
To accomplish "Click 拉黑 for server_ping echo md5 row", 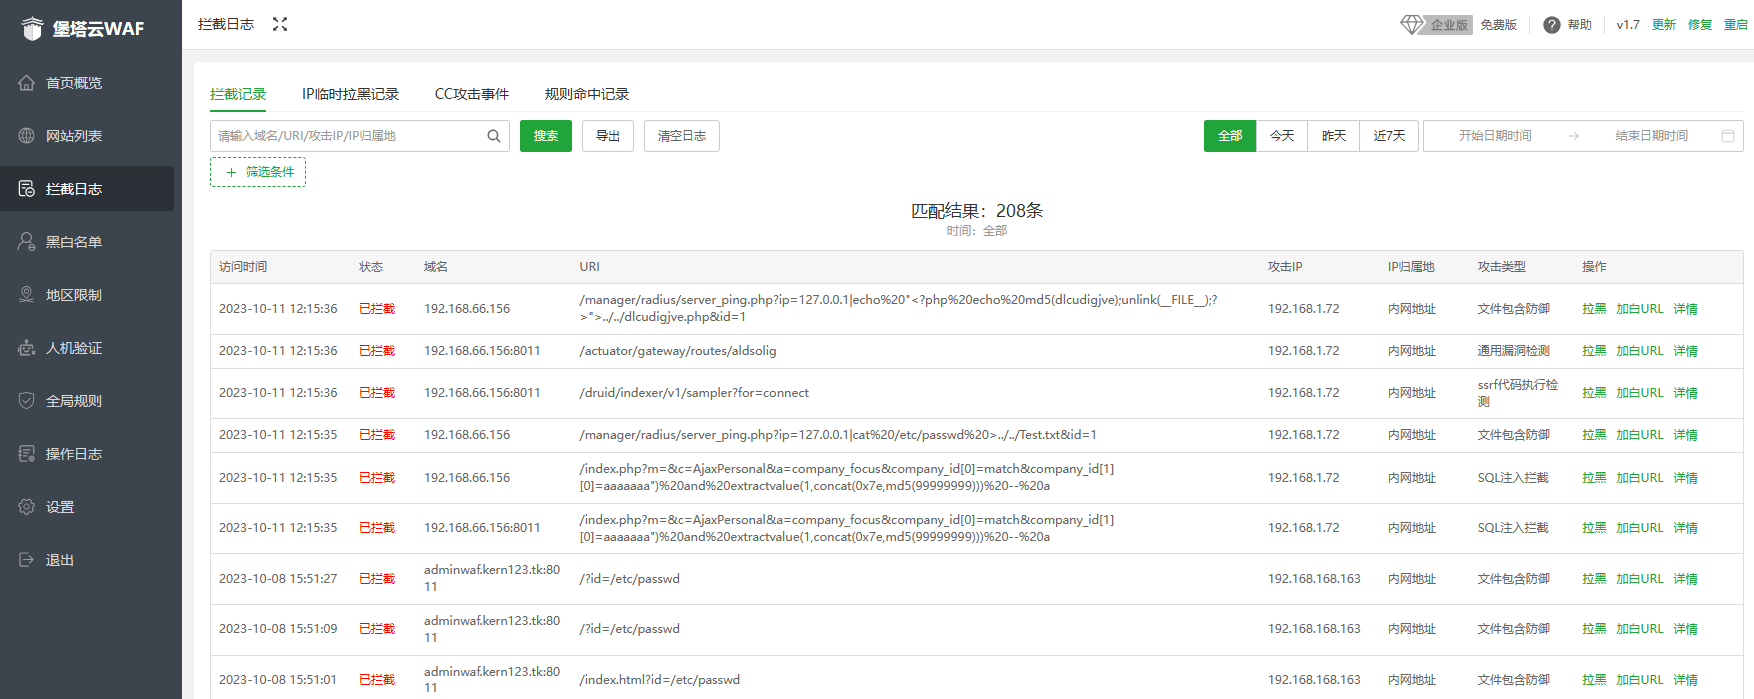I will (x=1594, y=309).
